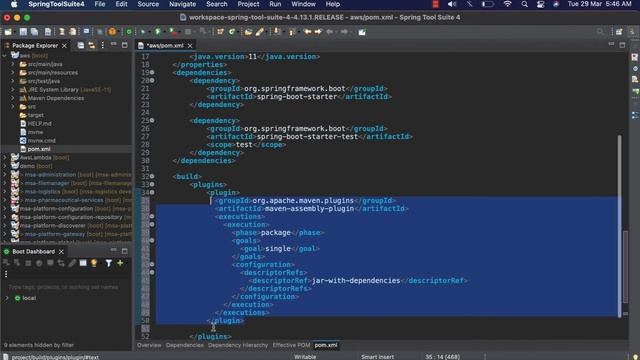The width and height of the screenshot is (640, 360).
Task: Click macOS Spotlight search icon
Action: tap(524, 4)
